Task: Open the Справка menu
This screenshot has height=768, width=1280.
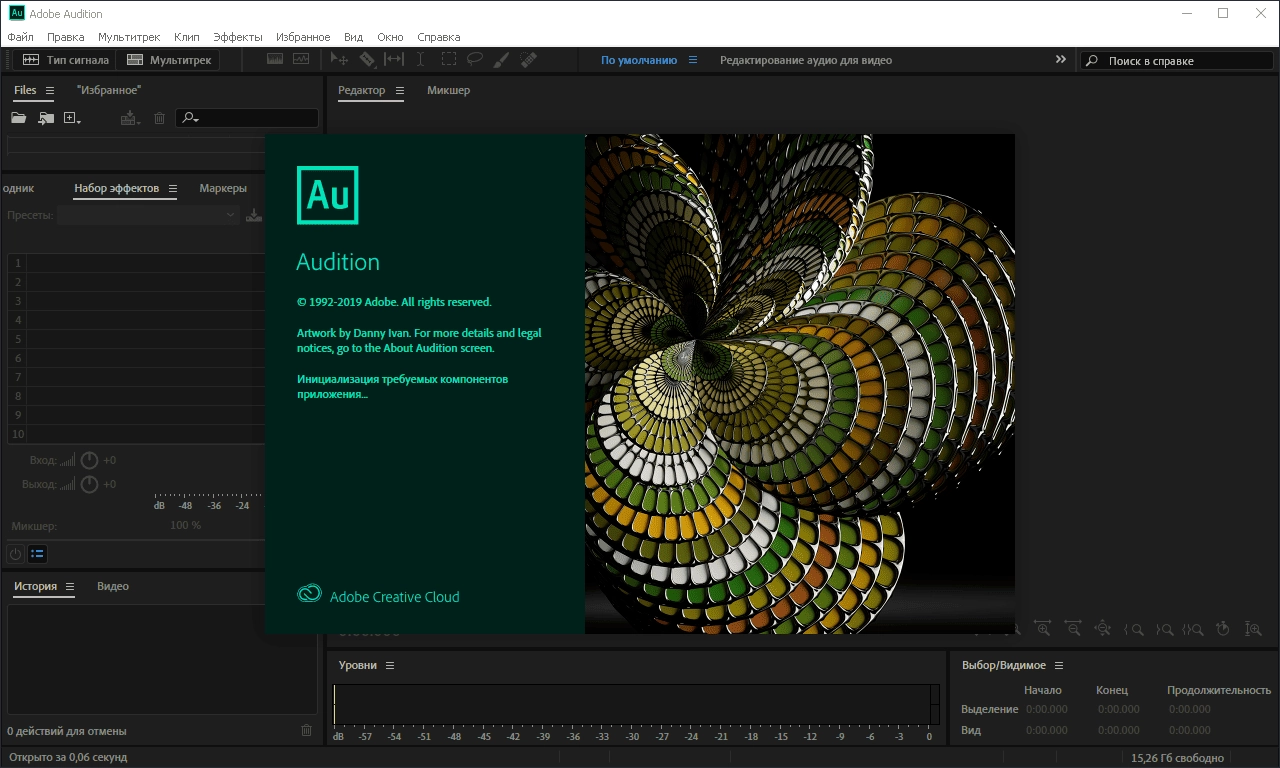Action: pos(439,37)
